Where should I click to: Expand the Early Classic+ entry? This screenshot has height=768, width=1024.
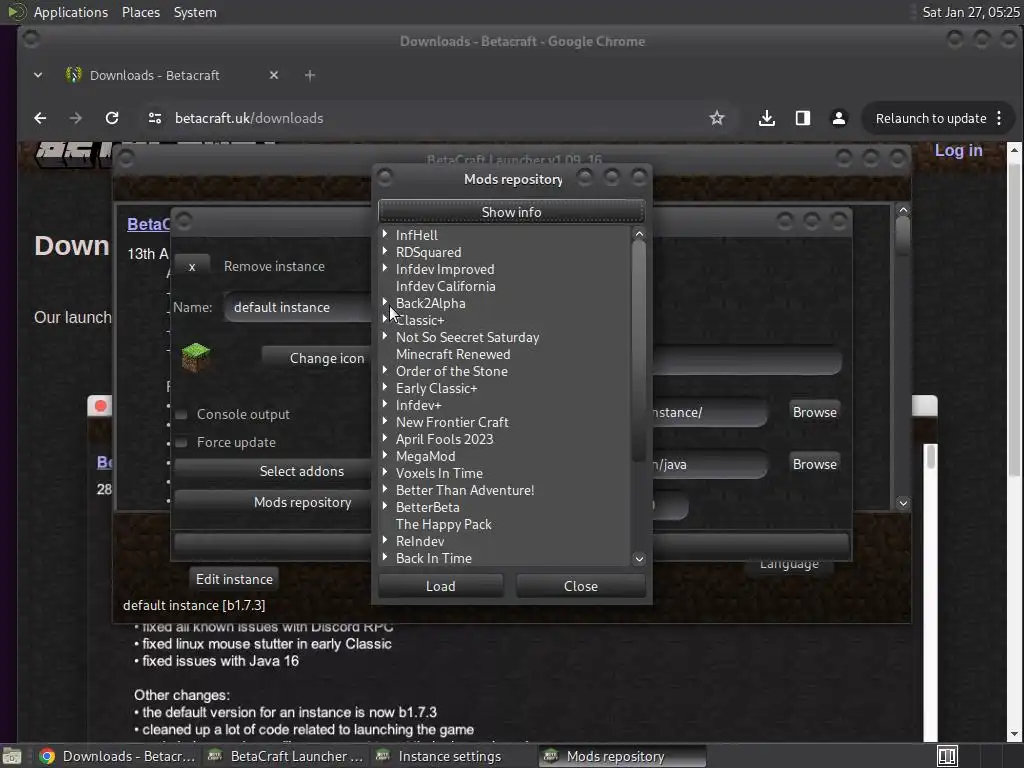pos(385,387)
